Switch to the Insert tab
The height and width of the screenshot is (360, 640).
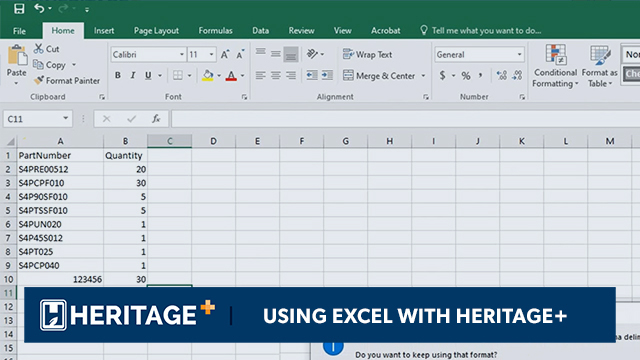[104, 31]
